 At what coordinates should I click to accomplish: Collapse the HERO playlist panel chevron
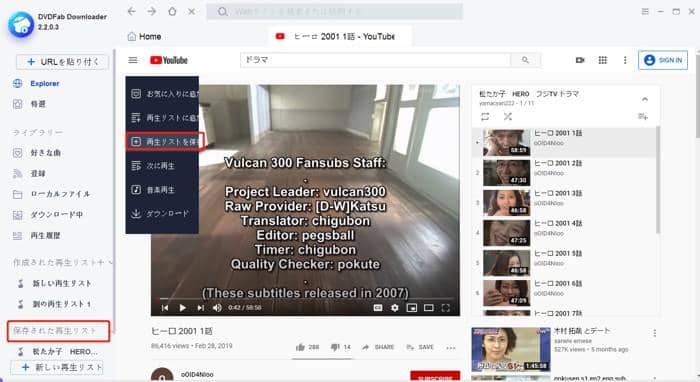[x=645, y=99]
